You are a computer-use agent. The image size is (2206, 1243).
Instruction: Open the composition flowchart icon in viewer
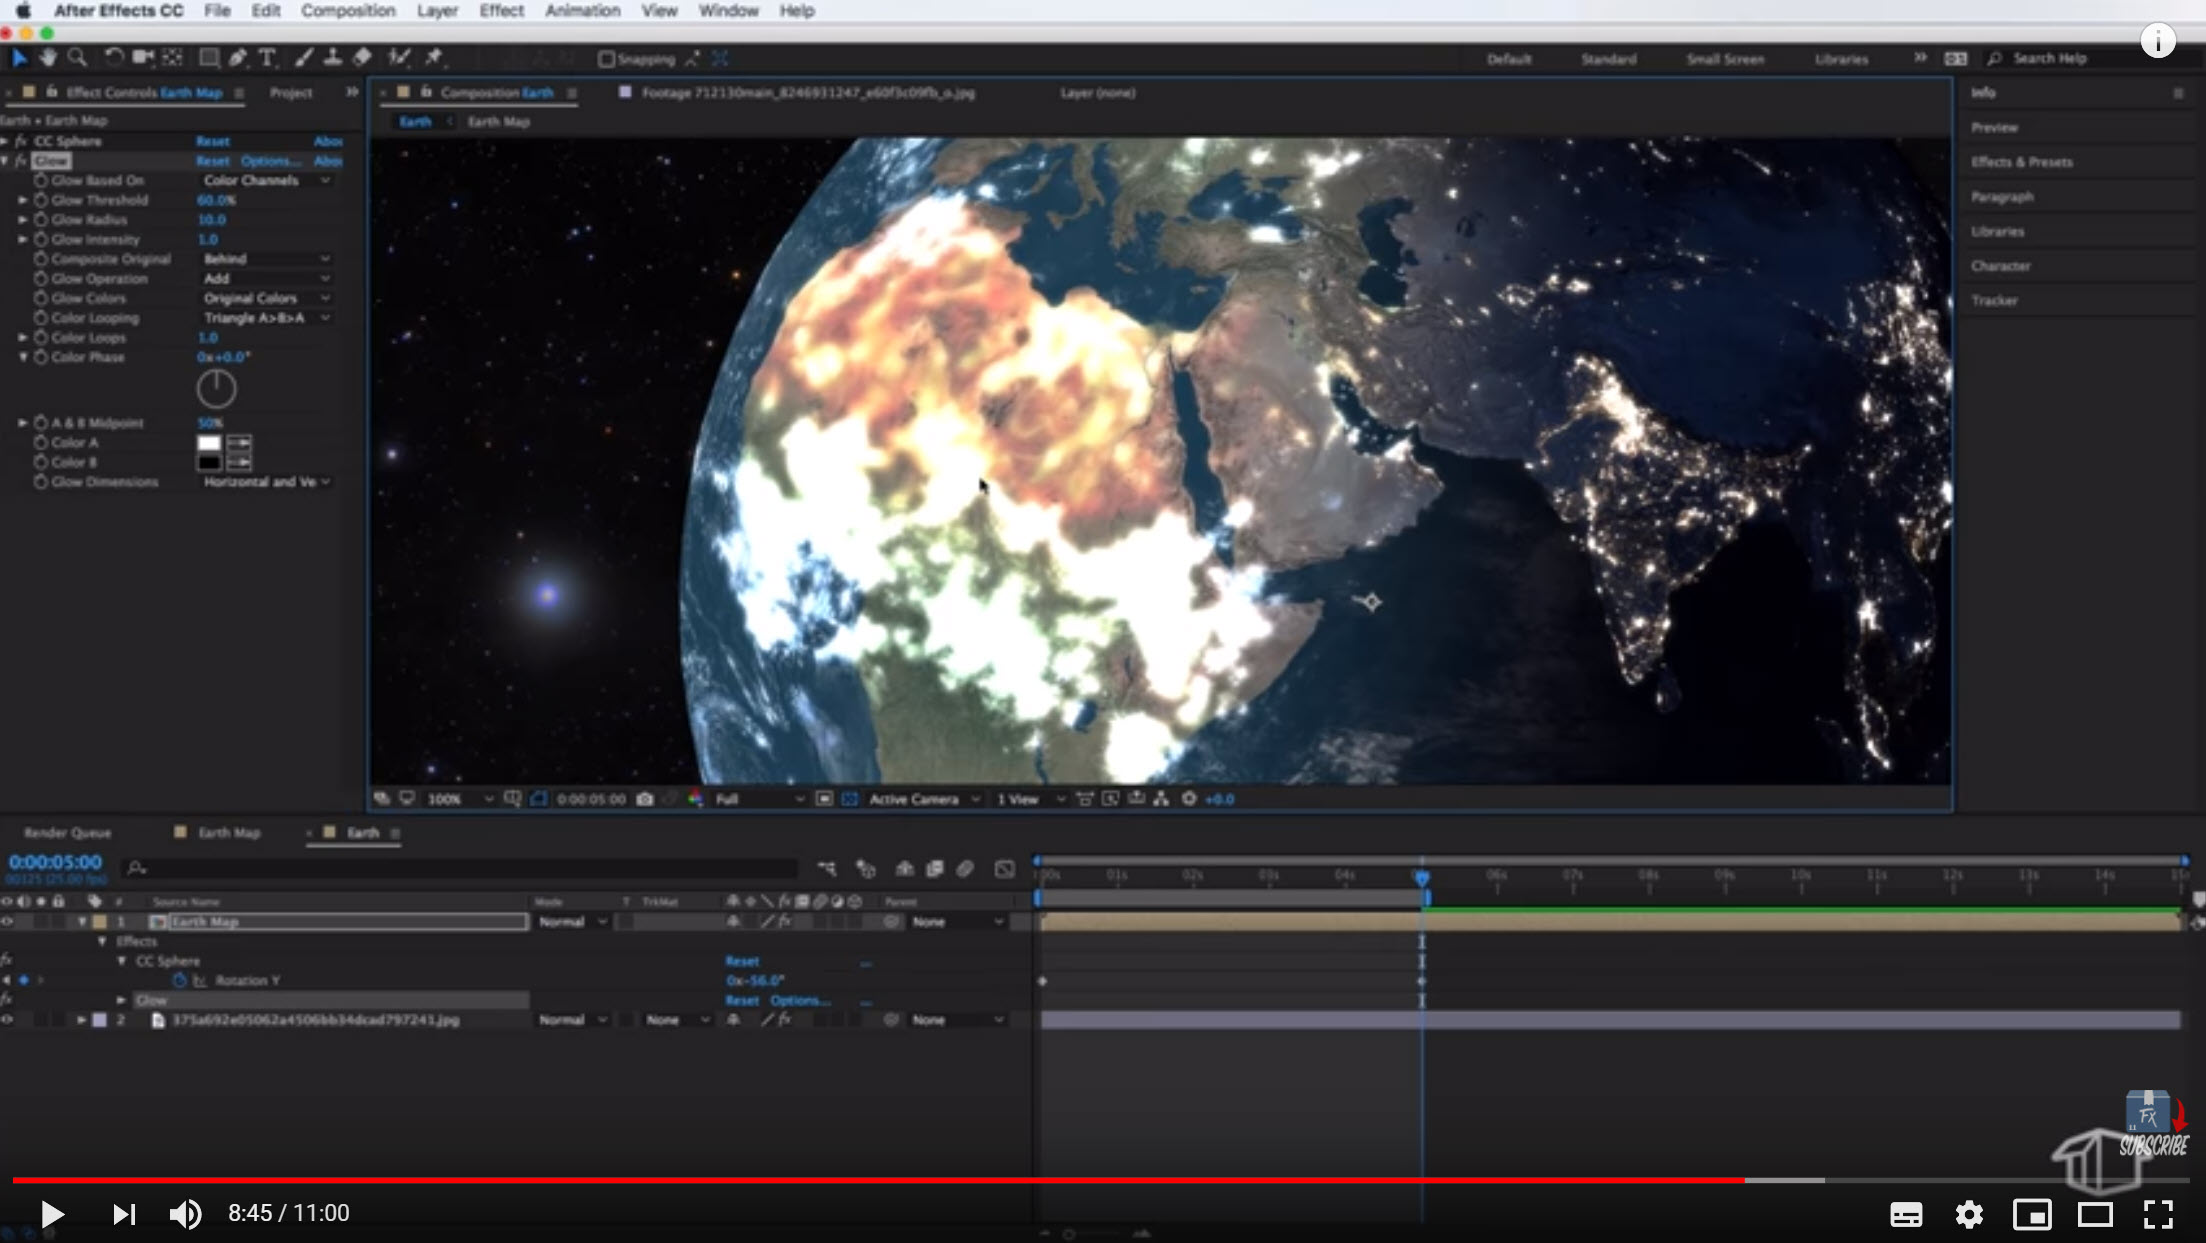1161,799
